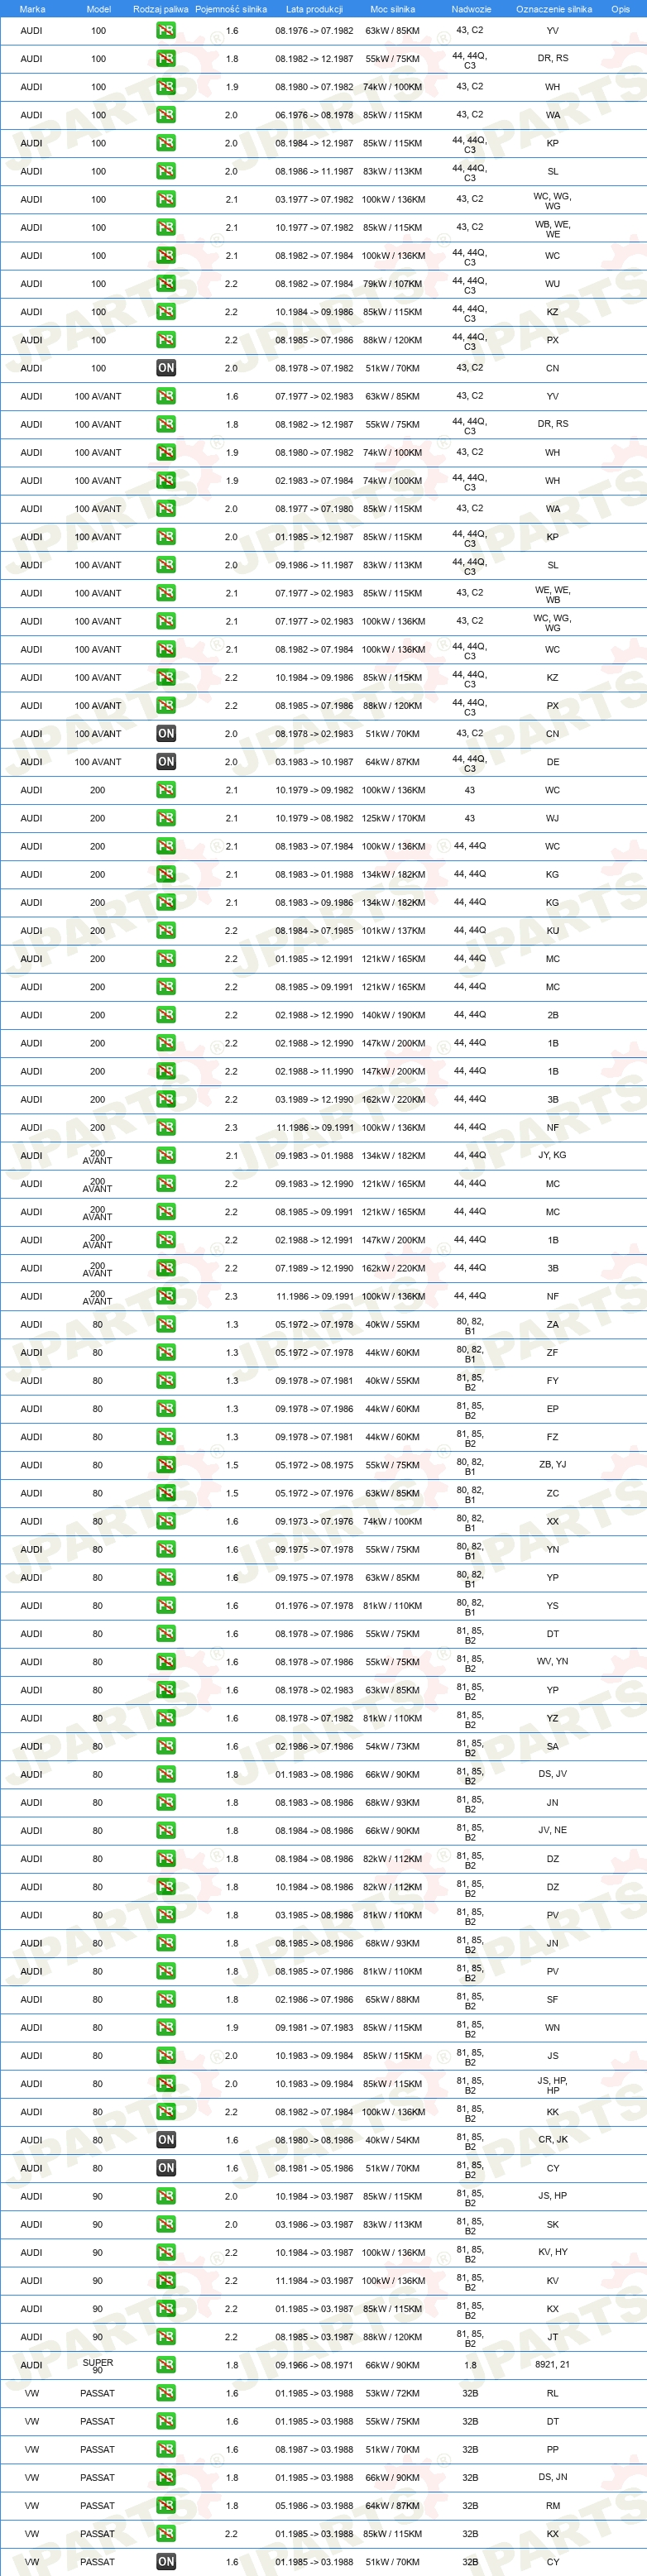Click petrol icon in VW Passat PP row
Image resolution: width=647 pixels, height=2576 pixels.
(166, 2450)
